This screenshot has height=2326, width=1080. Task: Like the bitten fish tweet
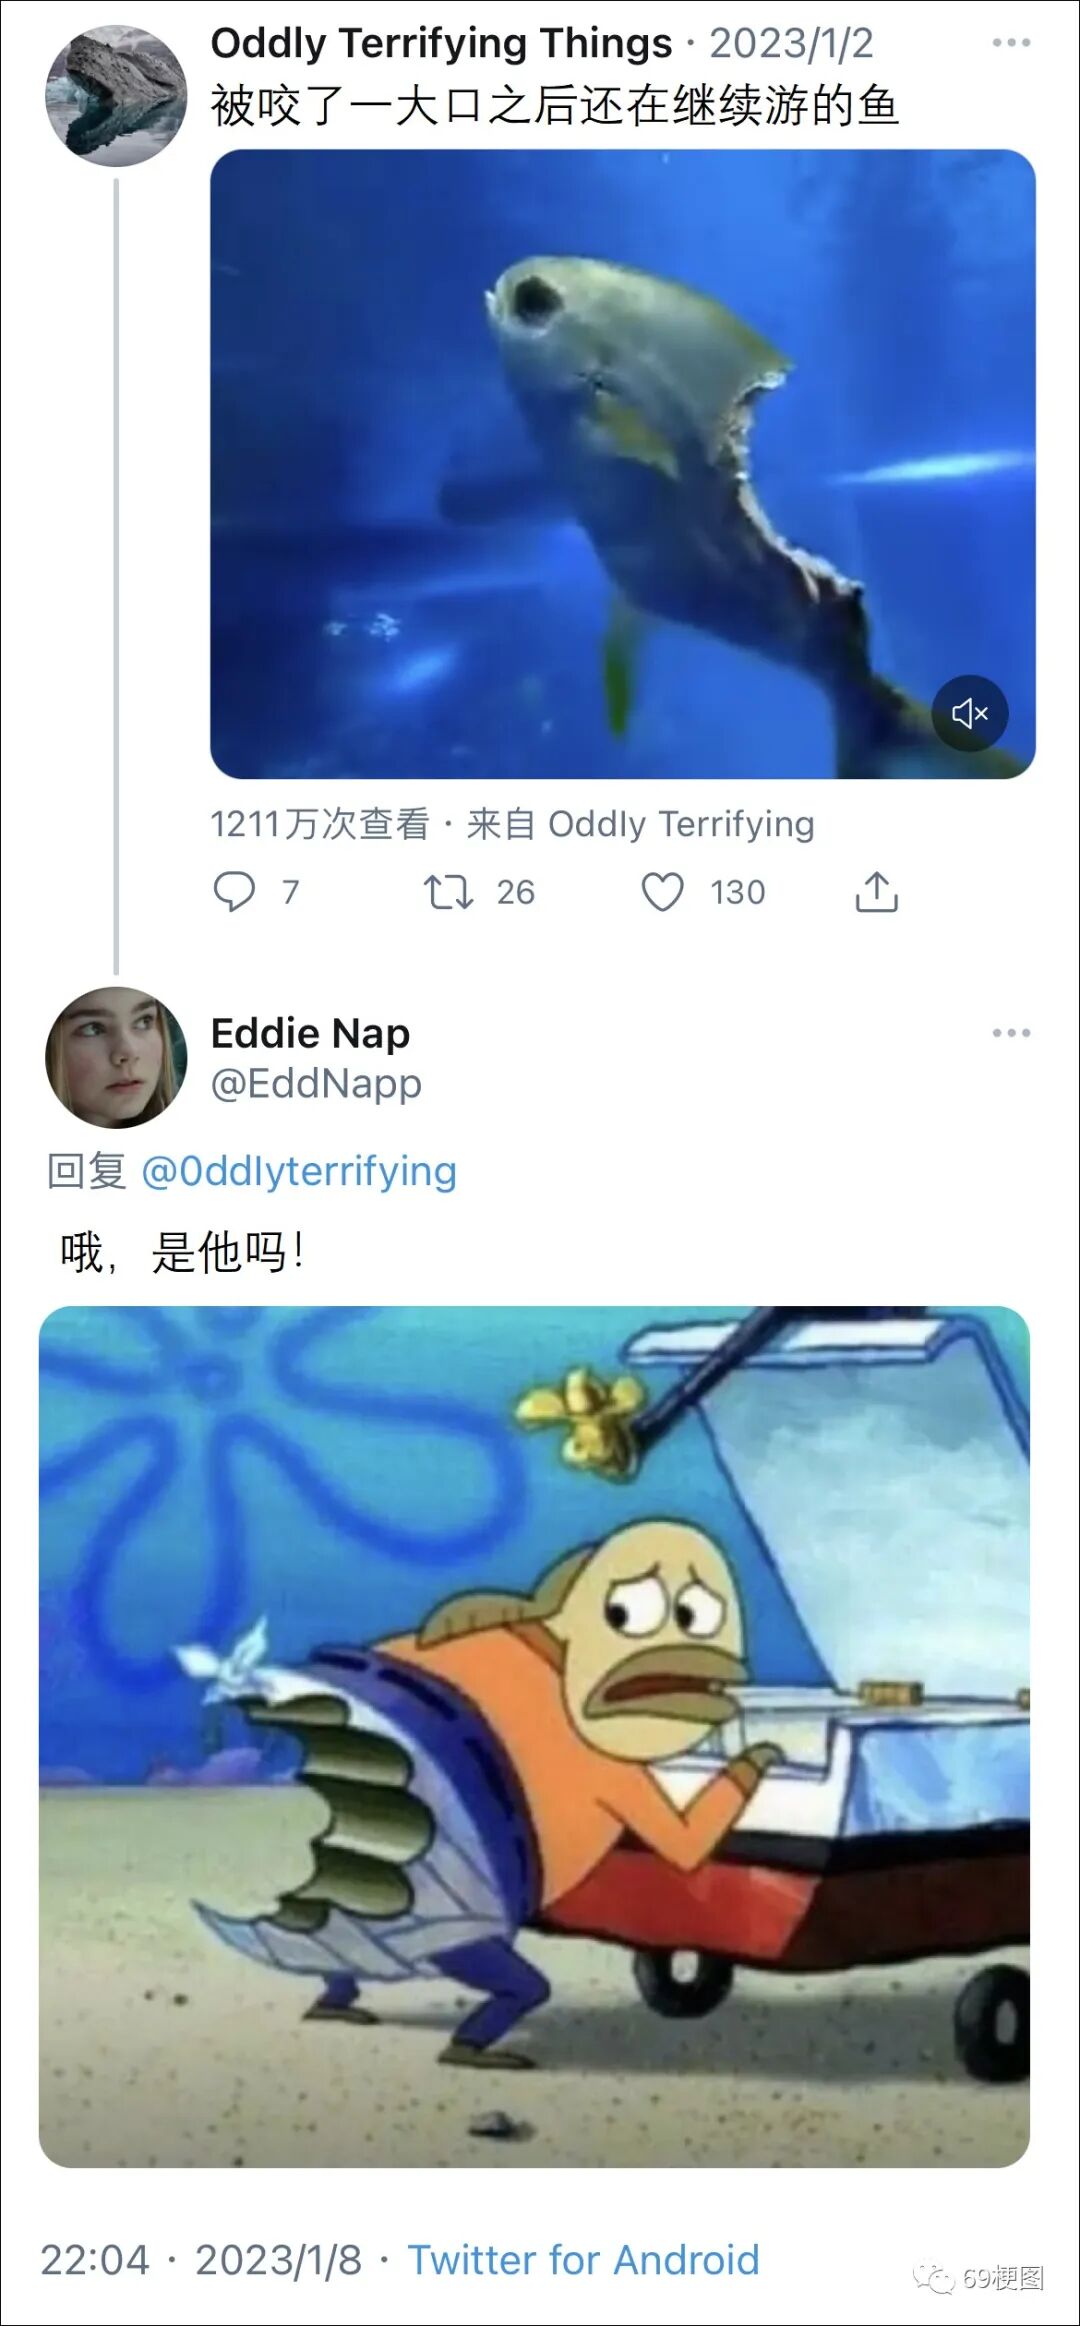click(662, 891)
